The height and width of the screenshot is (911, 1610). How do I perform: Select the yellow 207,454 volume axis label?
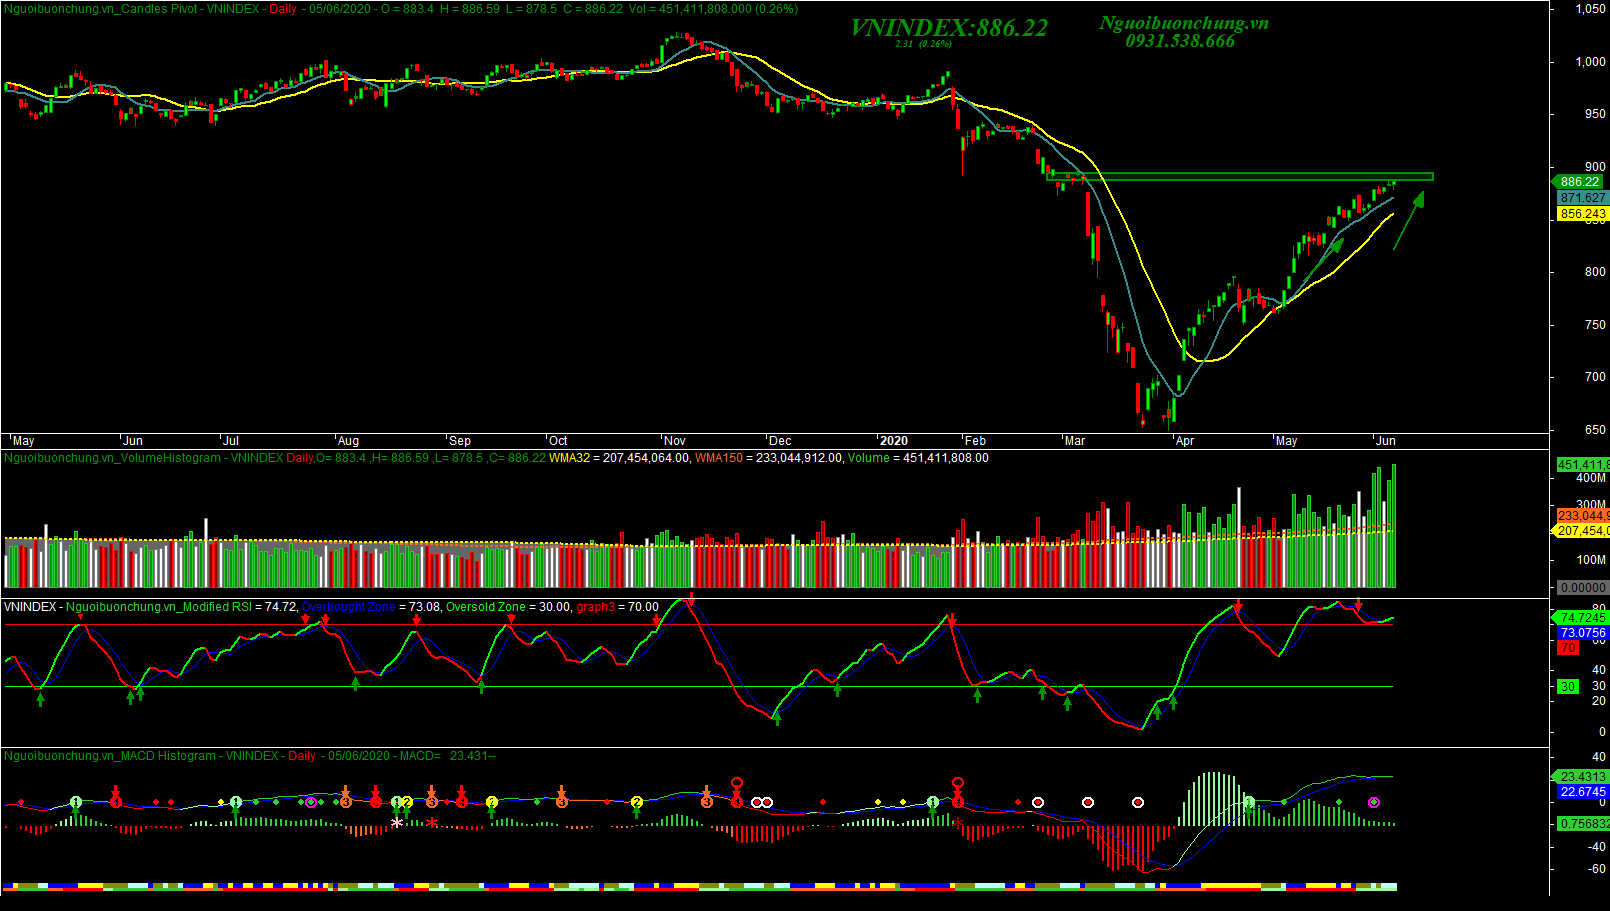pyautogui.click(x=1582, y=531)
